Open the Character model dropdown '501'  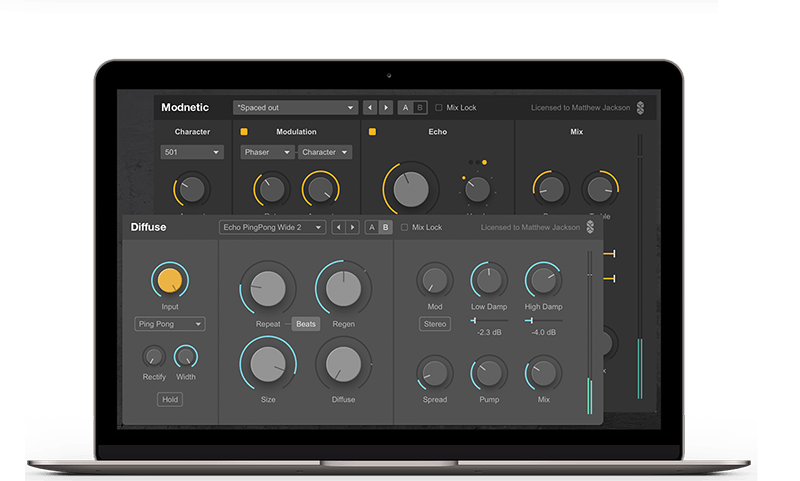coord(192,152)
